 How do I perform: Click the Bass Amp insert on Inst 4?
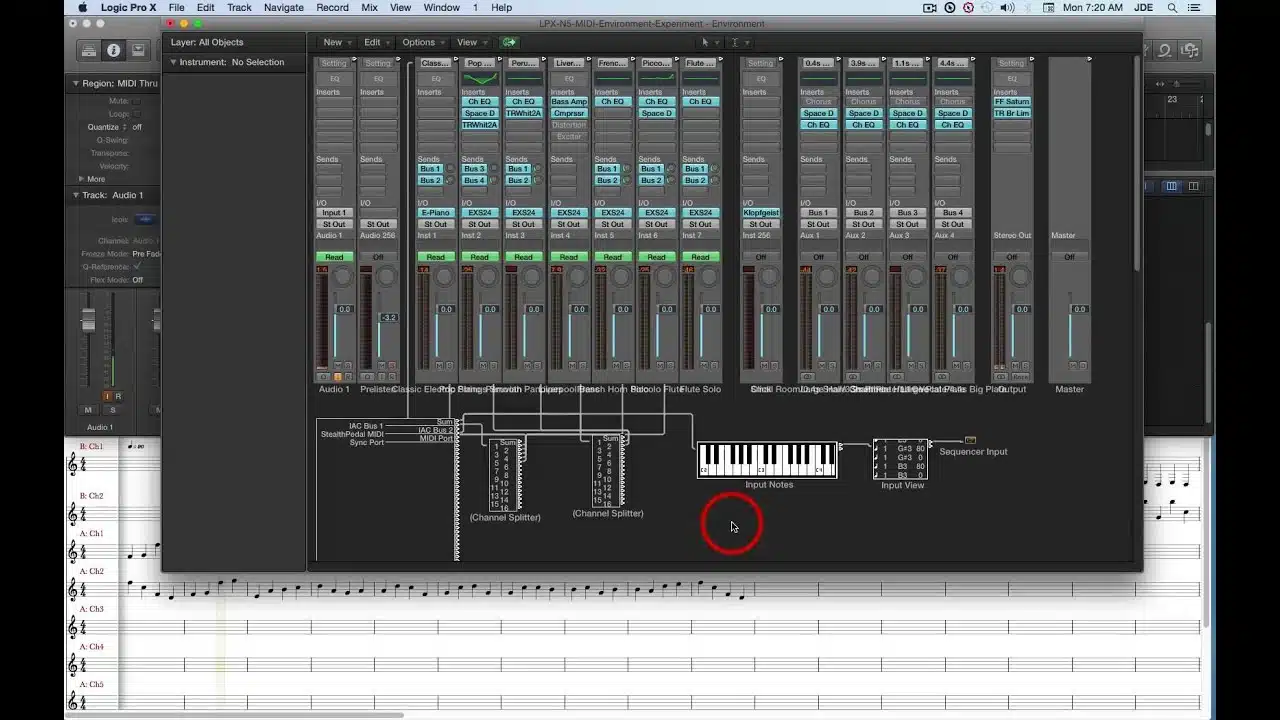tap(569, 102)
